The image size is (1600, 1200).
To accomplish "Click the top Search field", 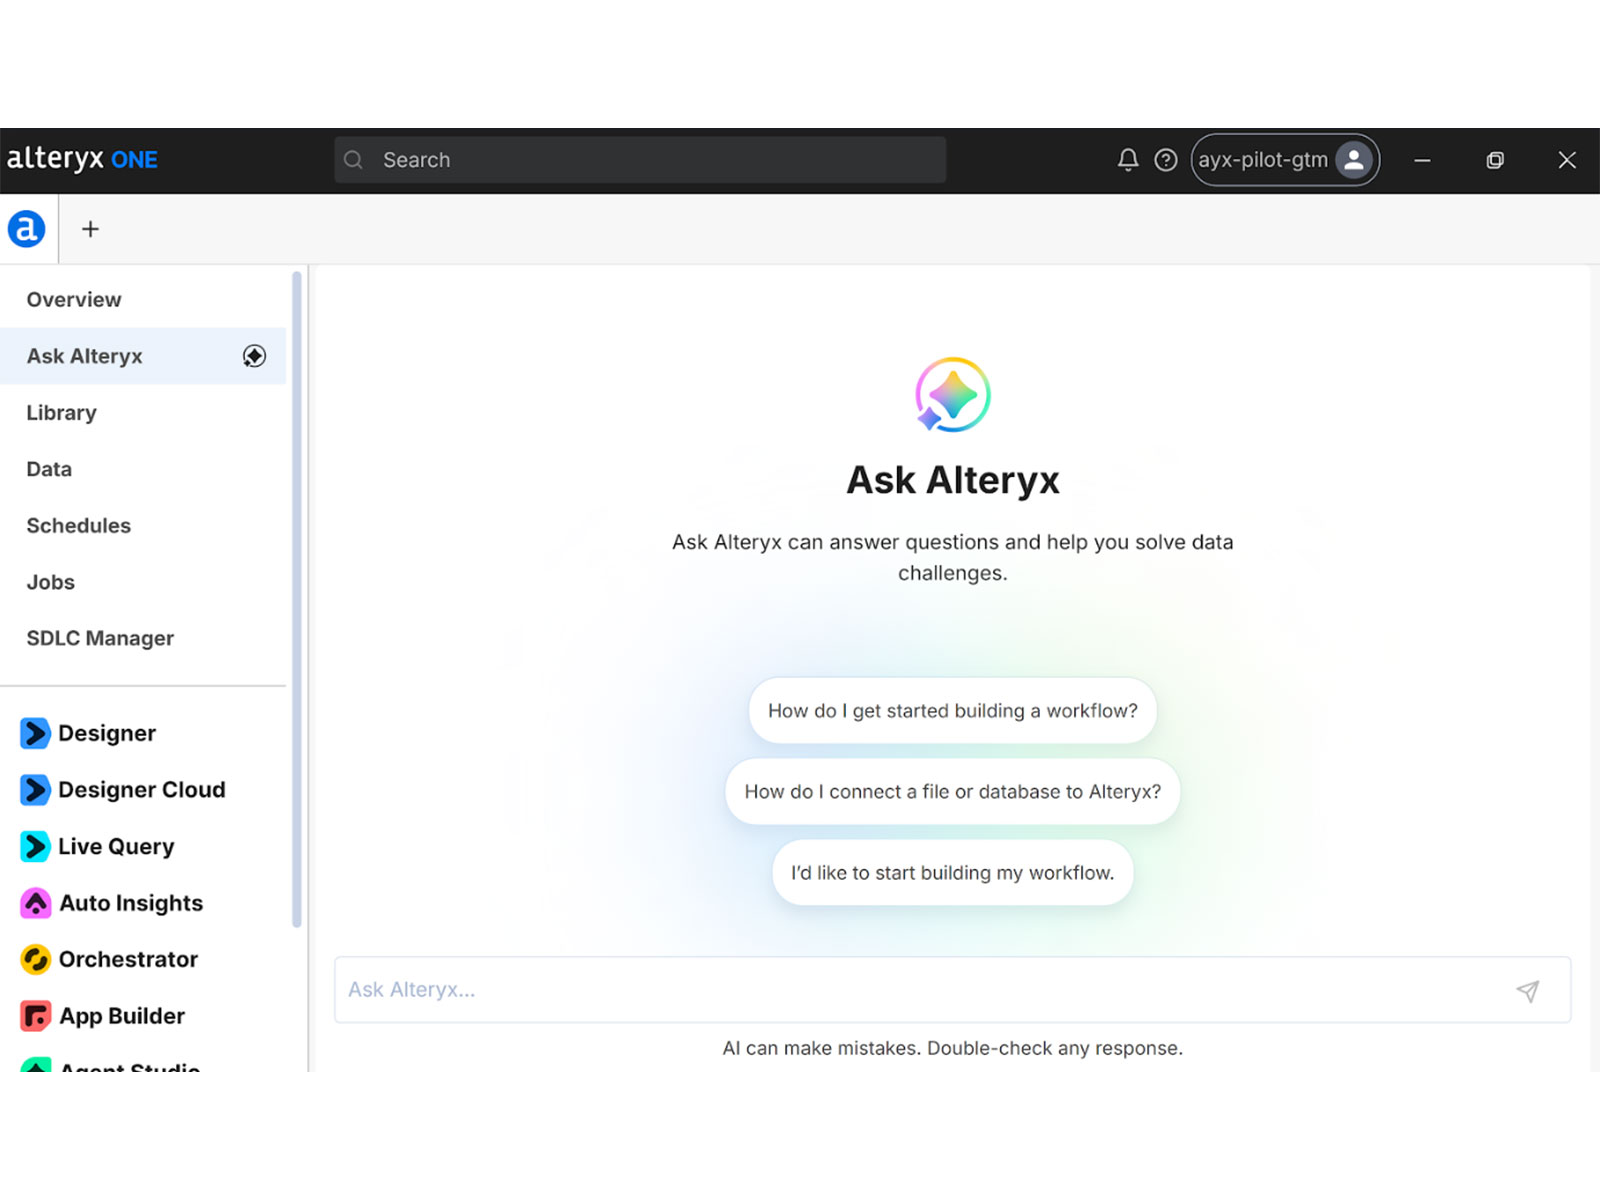I will 640,160.
